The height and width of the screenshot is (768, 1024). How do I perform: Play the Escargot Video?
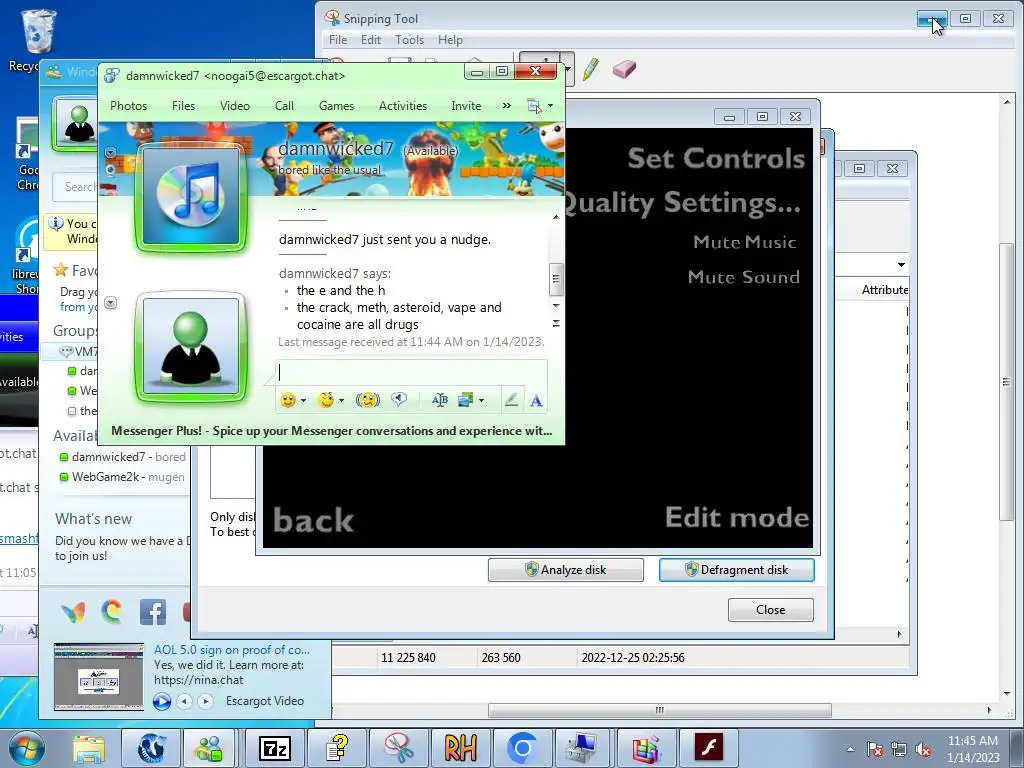tap(162, 702)
